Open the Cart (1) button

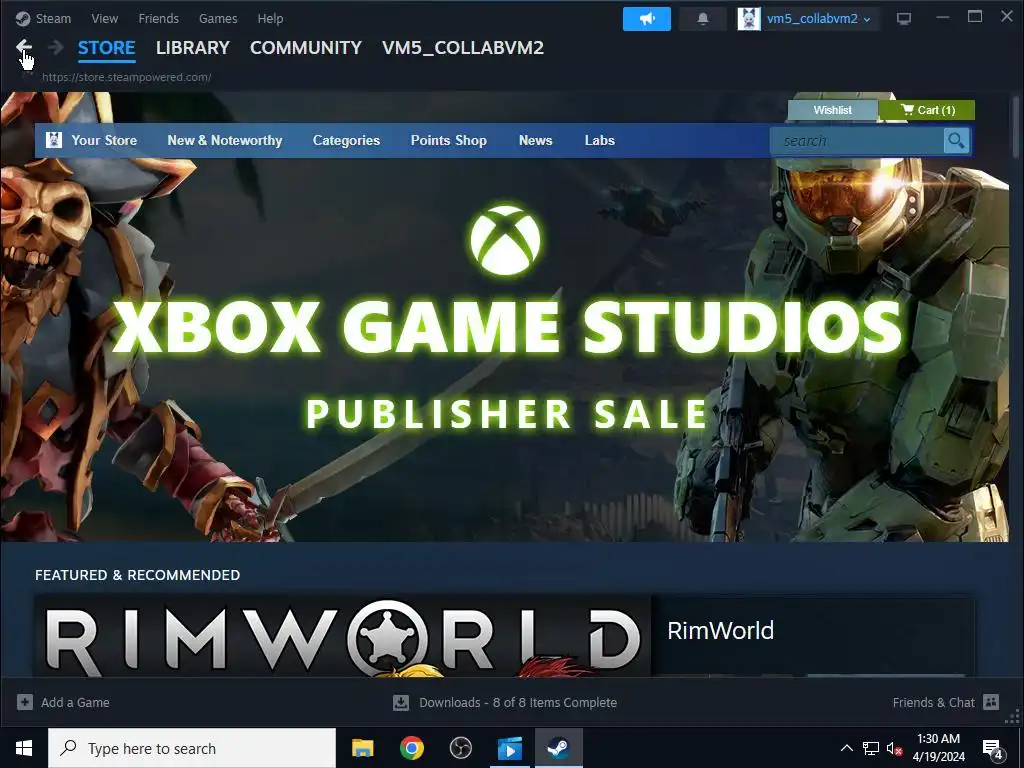[927, 110]
